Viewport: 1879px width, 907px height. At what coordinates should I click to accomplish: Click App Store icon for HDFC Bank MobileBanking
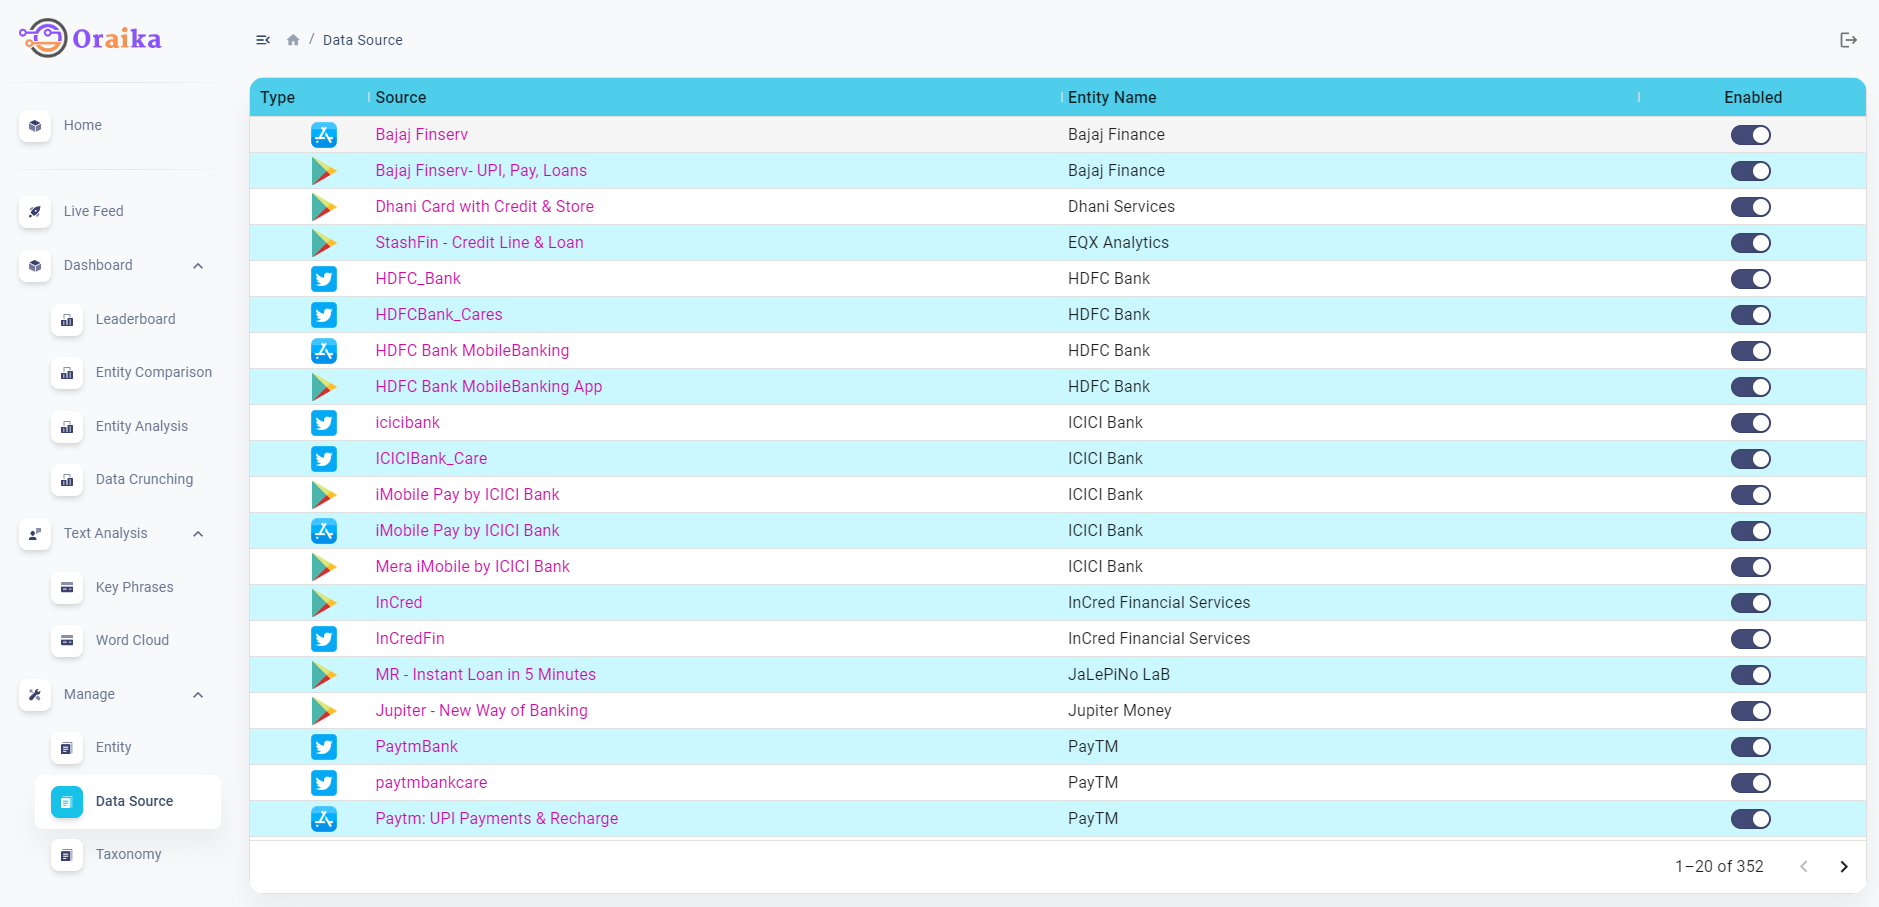coord(324,351)
